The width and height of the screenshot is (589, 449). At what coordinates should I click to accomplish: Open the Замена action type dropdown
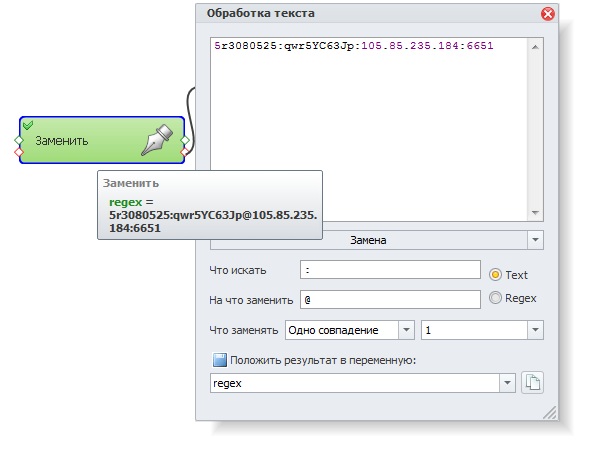535,240
